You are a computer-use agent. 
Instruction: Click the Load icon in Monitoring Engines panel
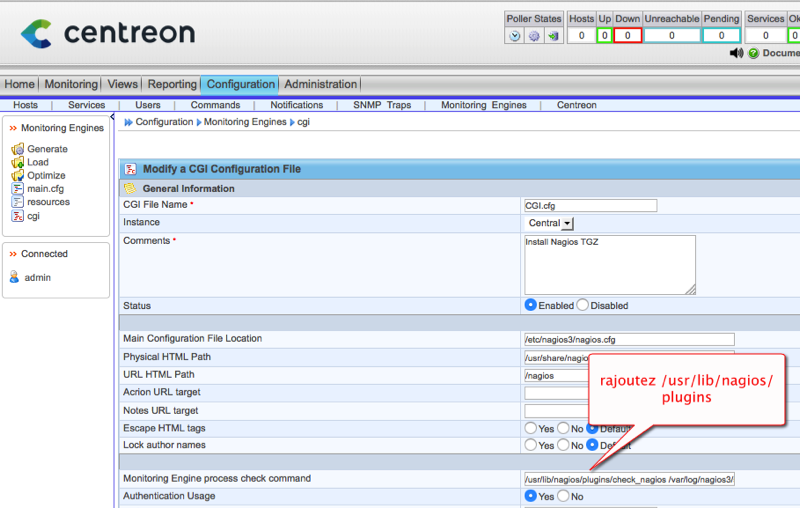pos(17,162)
